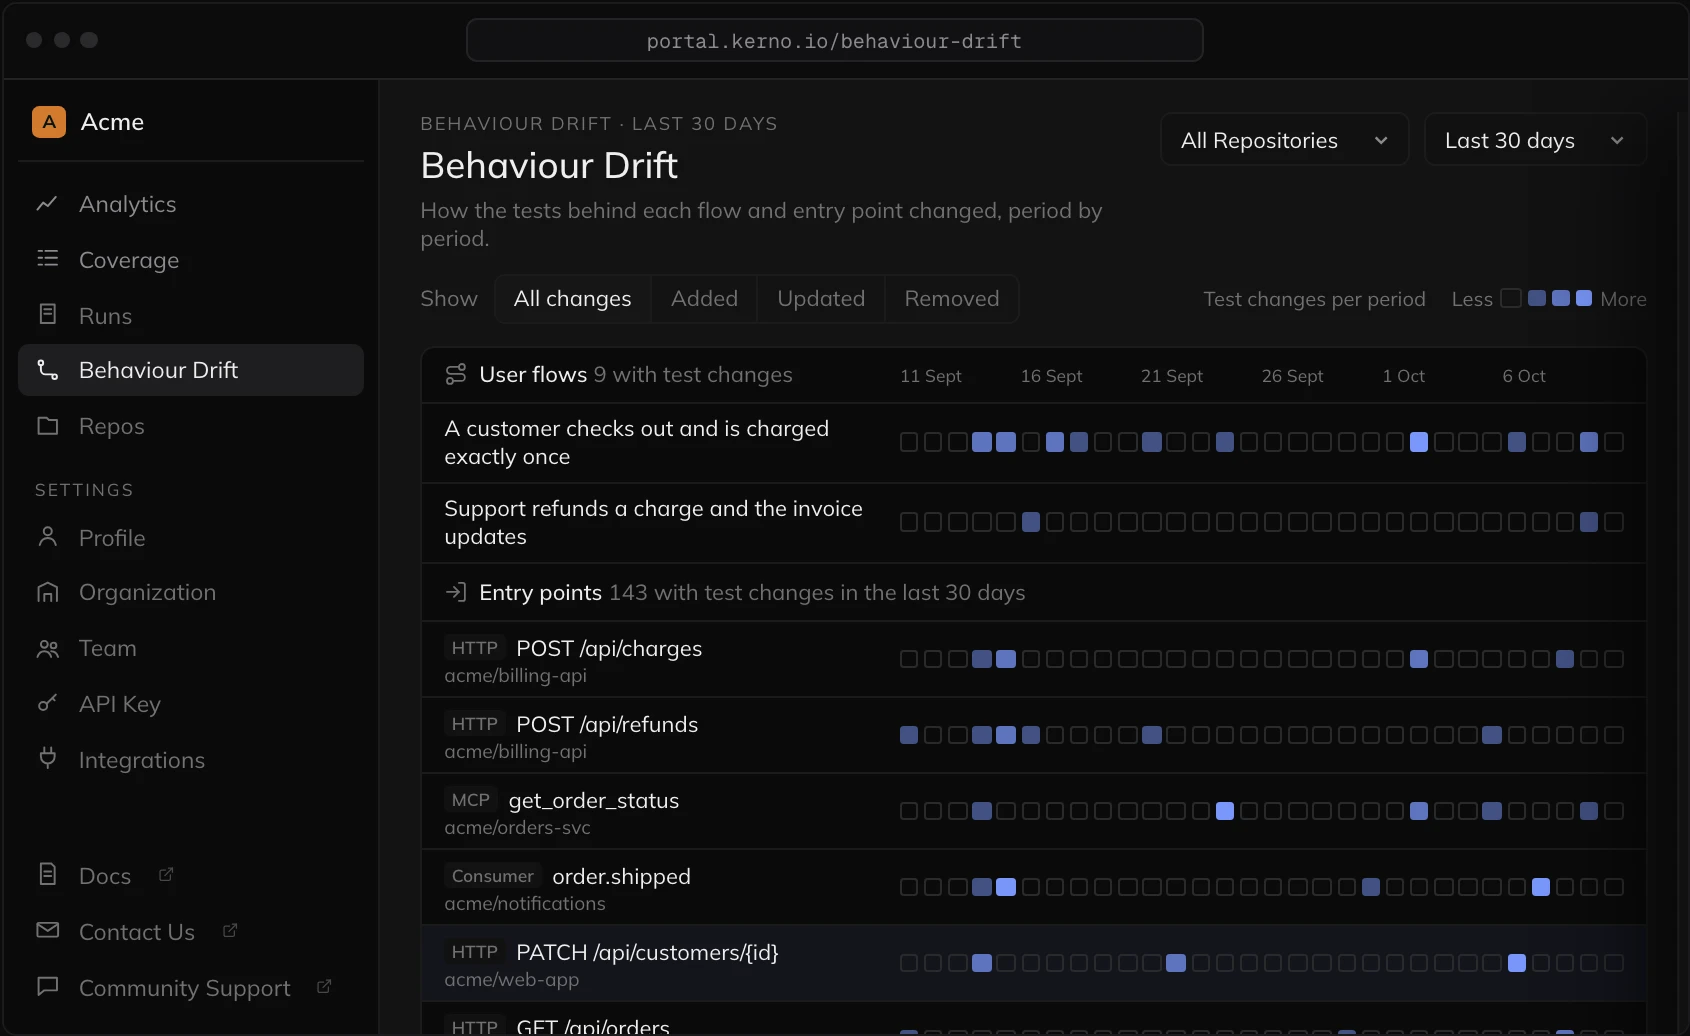The width and height of the screenshot is (1690, 1036).
Task: Click the HTTP badge on POST /api/charges
Action: (x=474, y=648)
